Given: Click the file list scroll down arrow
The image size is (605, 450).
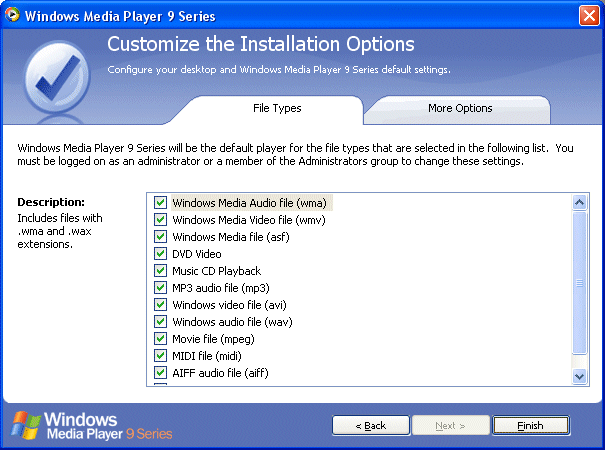Looking at the screenshot, I should (580, 376).
